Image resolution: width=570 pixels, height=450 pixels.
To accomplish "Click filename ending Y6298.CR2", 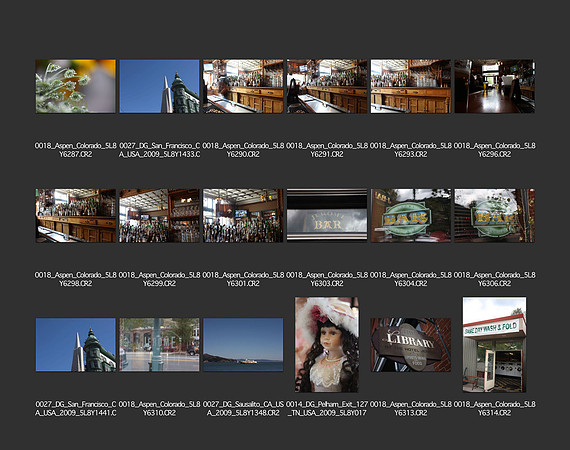I will pyautogui.click(x=76, y=279).
